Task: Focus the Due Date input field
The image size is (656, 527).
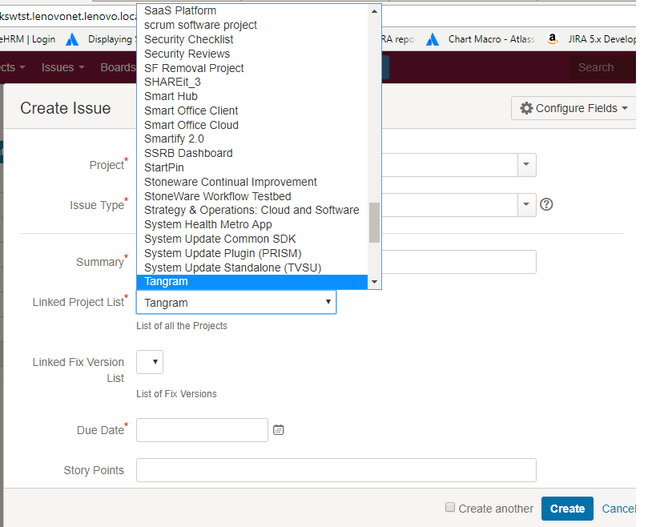Action: 202,430
